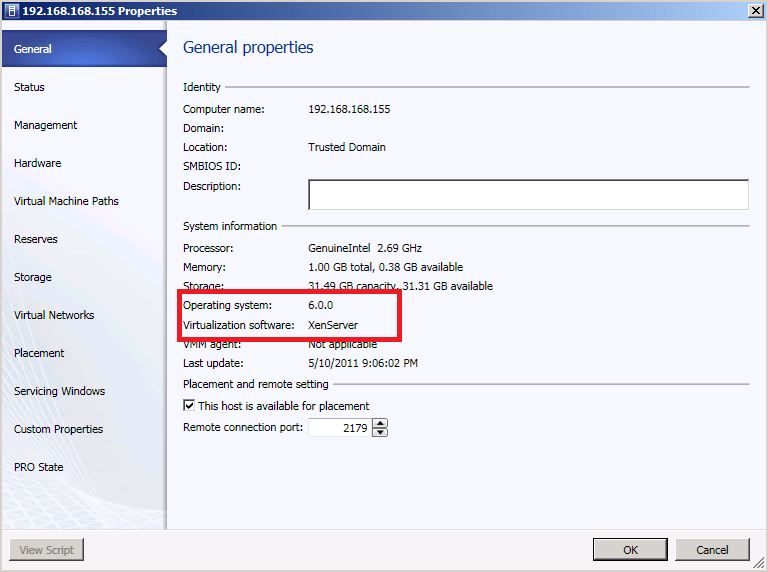Image resolution: width=768 pixels, height=572 pixels.
Task: Click the title bar window icon
Action: [x=12, y=11]
